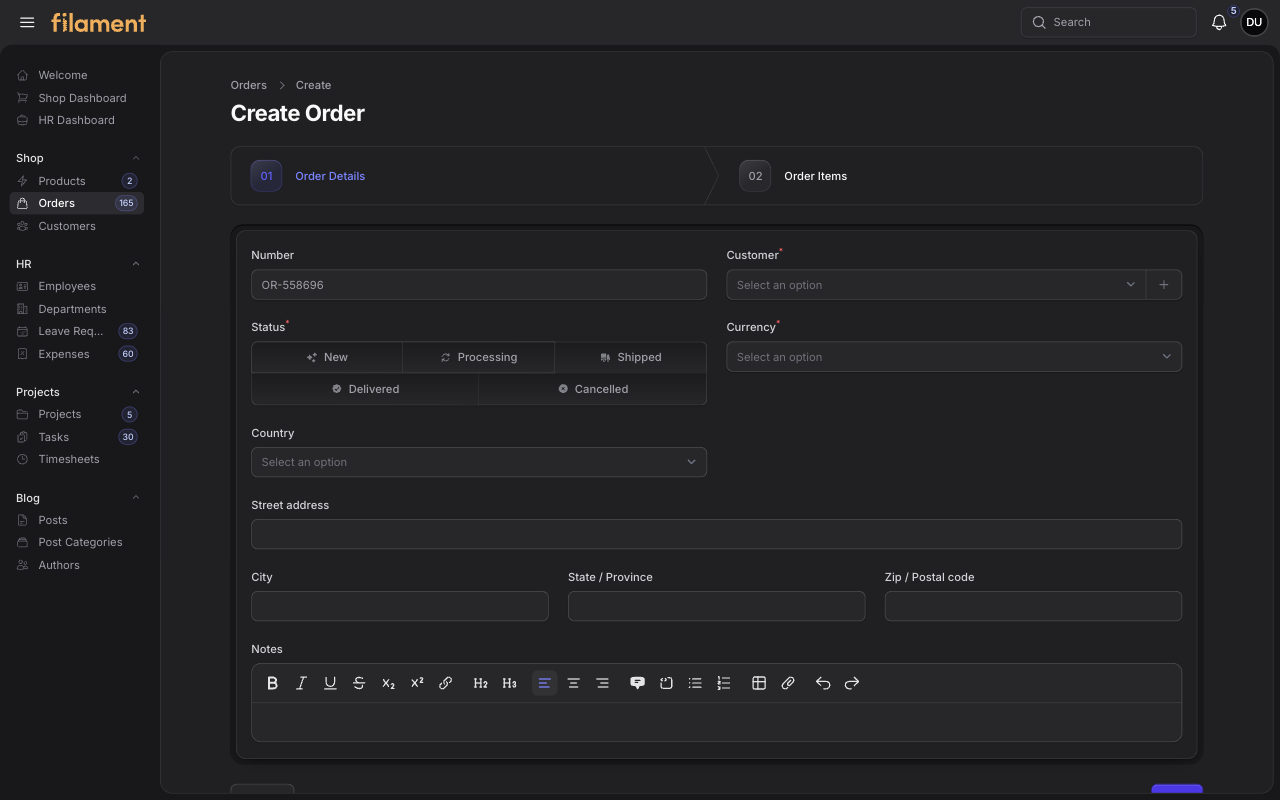The width and height of the screenshot is (1280, 800).
Task: Align Notes text to the right
Action: 603,683
